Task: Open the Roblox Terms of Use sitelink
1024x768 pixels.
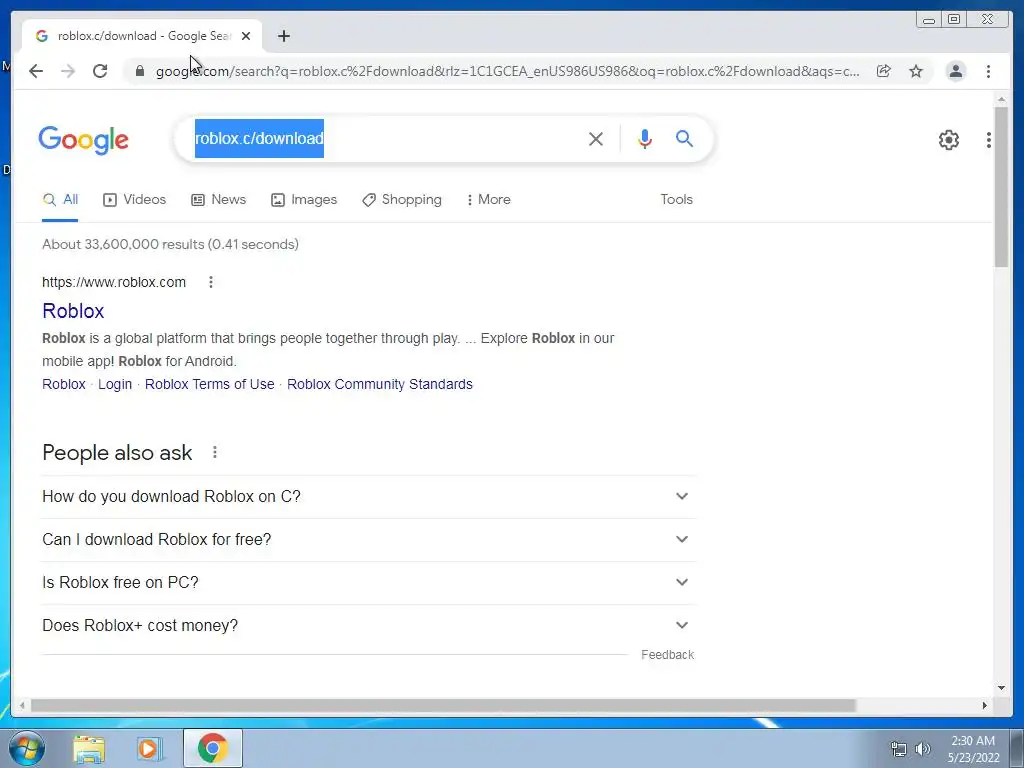Action: (x=210, y=384)
